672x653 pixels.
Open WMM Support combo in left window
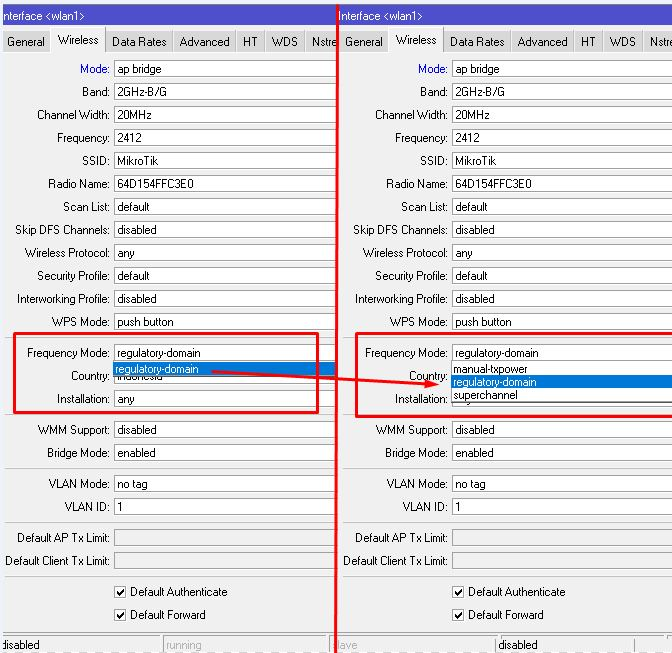coord(225,430)
